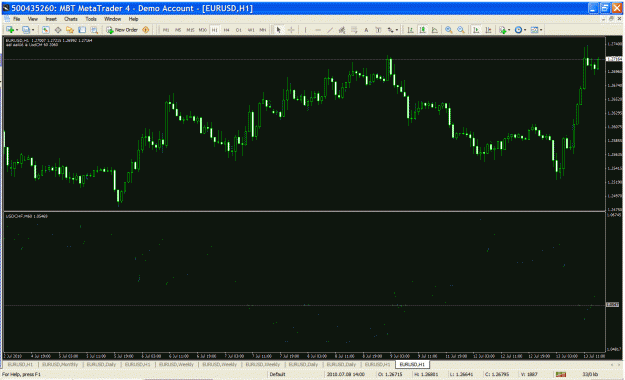Switch to Bar Chart display
The height and width of the screenshot is (380, 625).
click(410, 30)
